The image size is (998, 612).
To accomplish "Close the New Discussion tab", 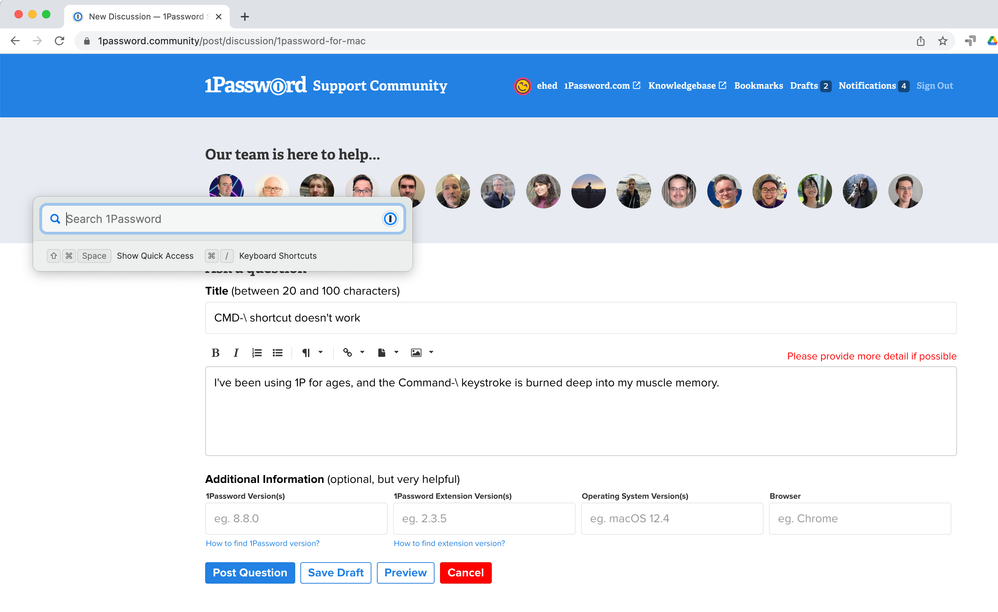I will [218, 17].
